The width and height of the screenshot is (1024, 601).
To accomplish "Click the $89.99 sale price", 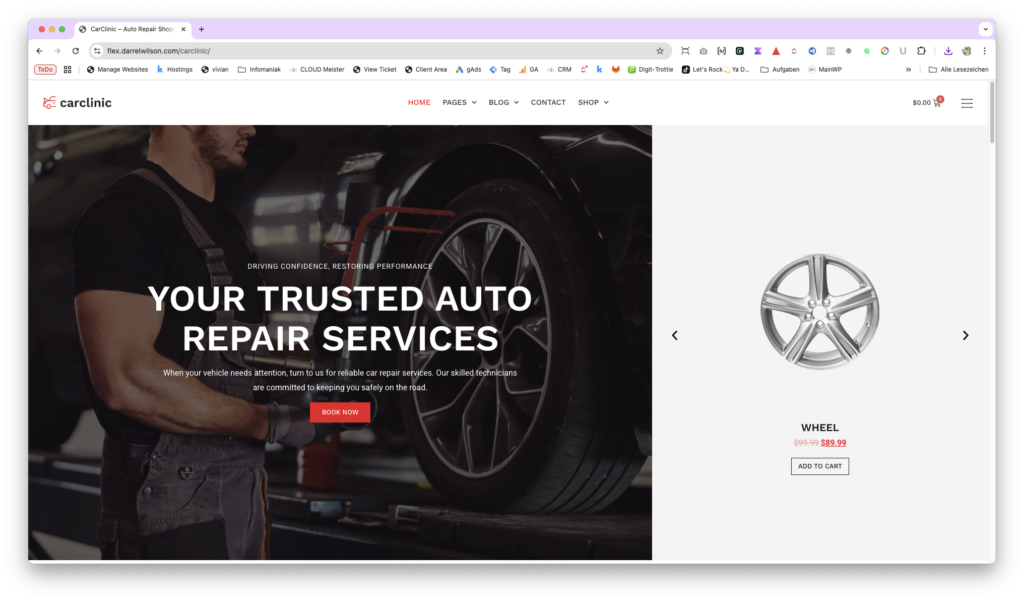I will coord(833,443).
